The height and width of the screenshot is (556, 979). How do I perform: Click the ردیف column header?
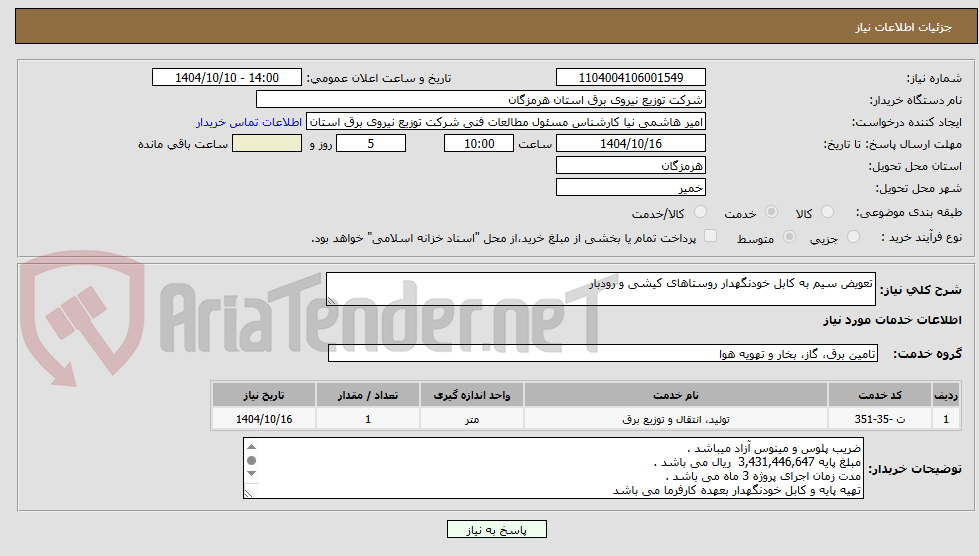click(946, 395)
